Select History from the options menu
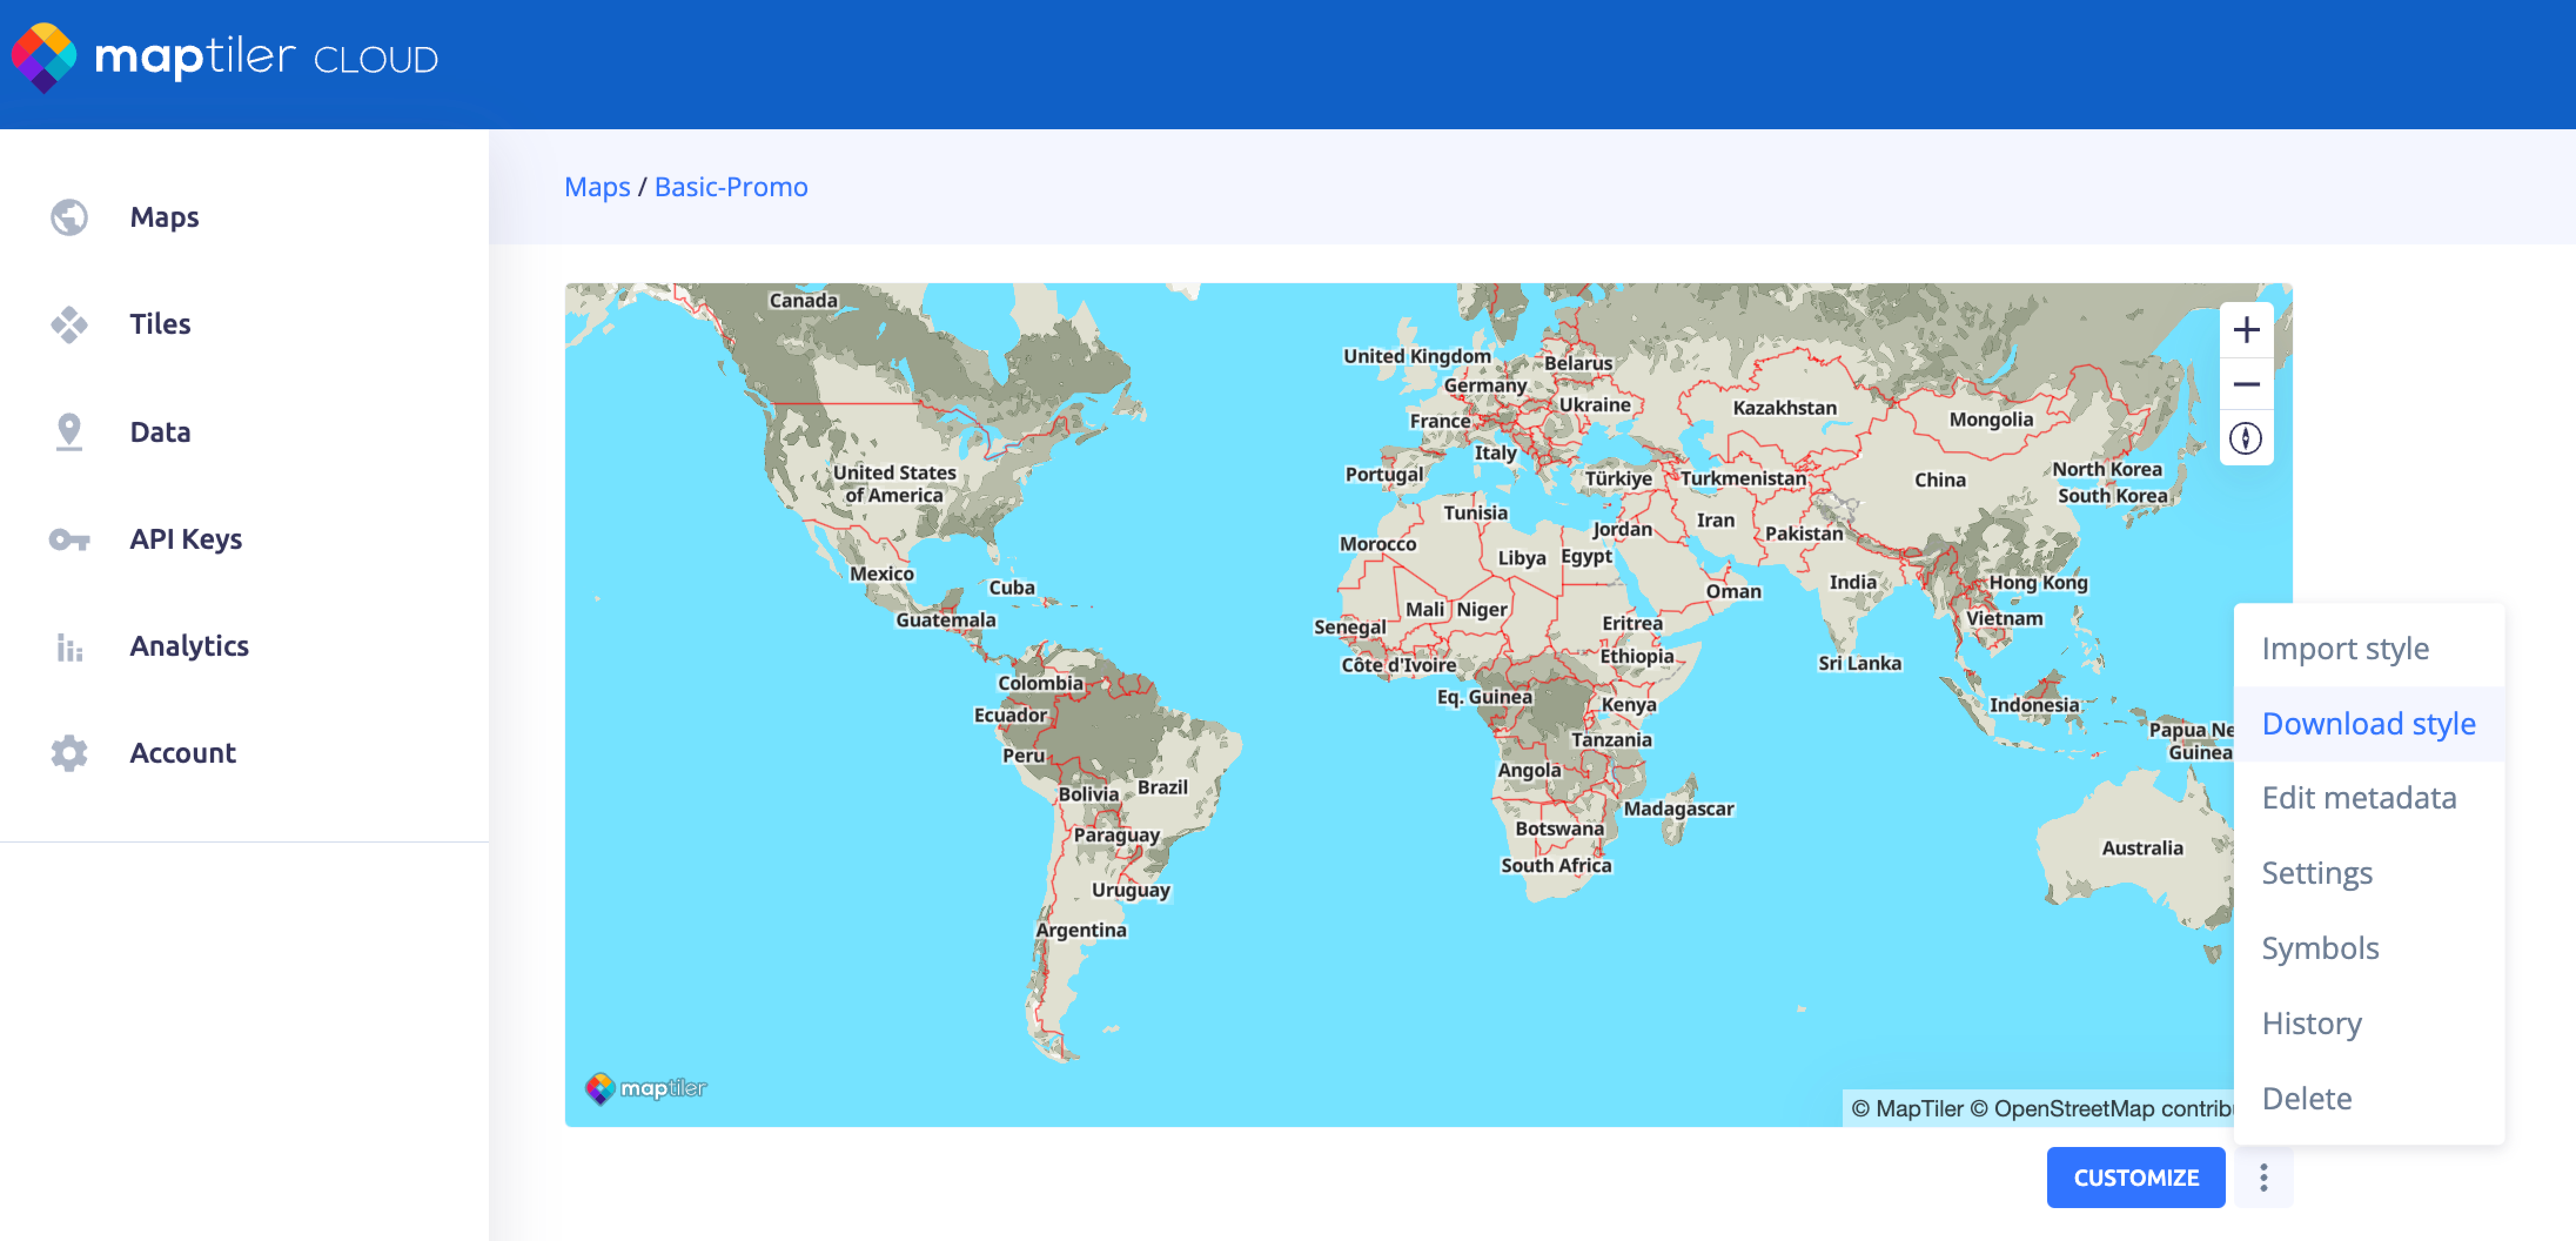2576x1241 pixels. 2311,1023
